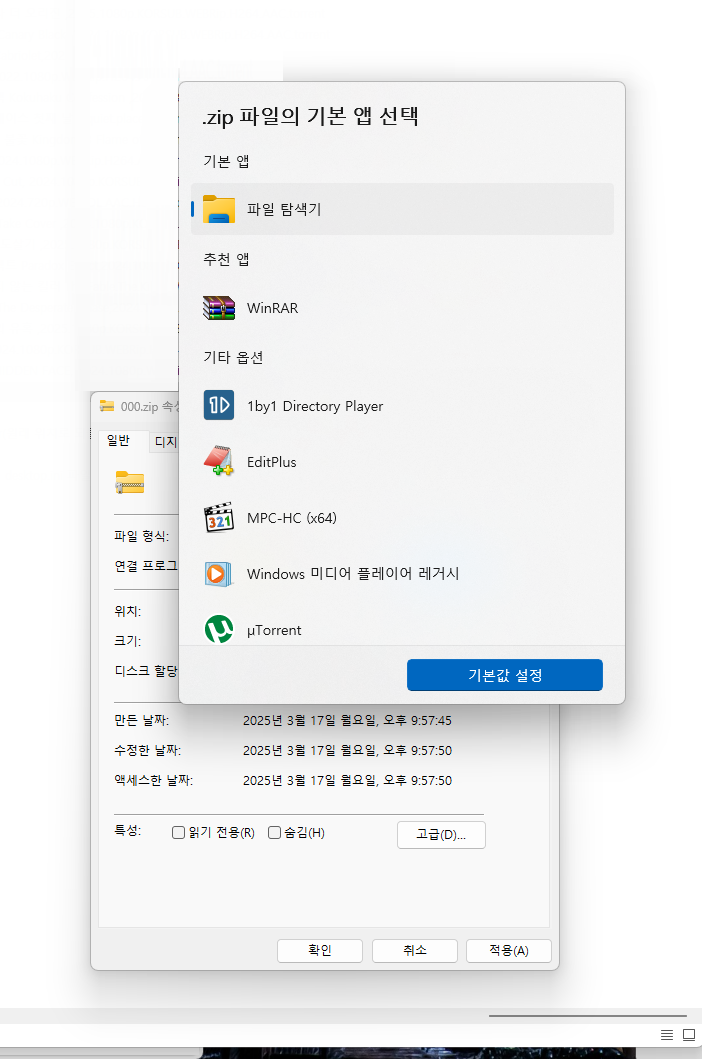Click the horizontal scrollbar near bottom
The height and width of the screenshot is (1059, 702).
coord(588,1015)
